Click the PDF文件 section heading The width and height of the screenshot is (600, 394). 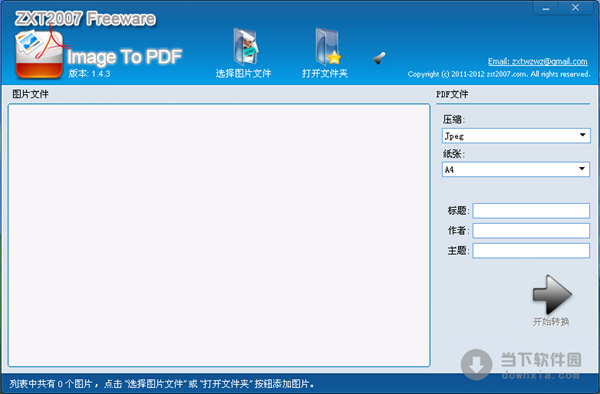click(452, 94)
